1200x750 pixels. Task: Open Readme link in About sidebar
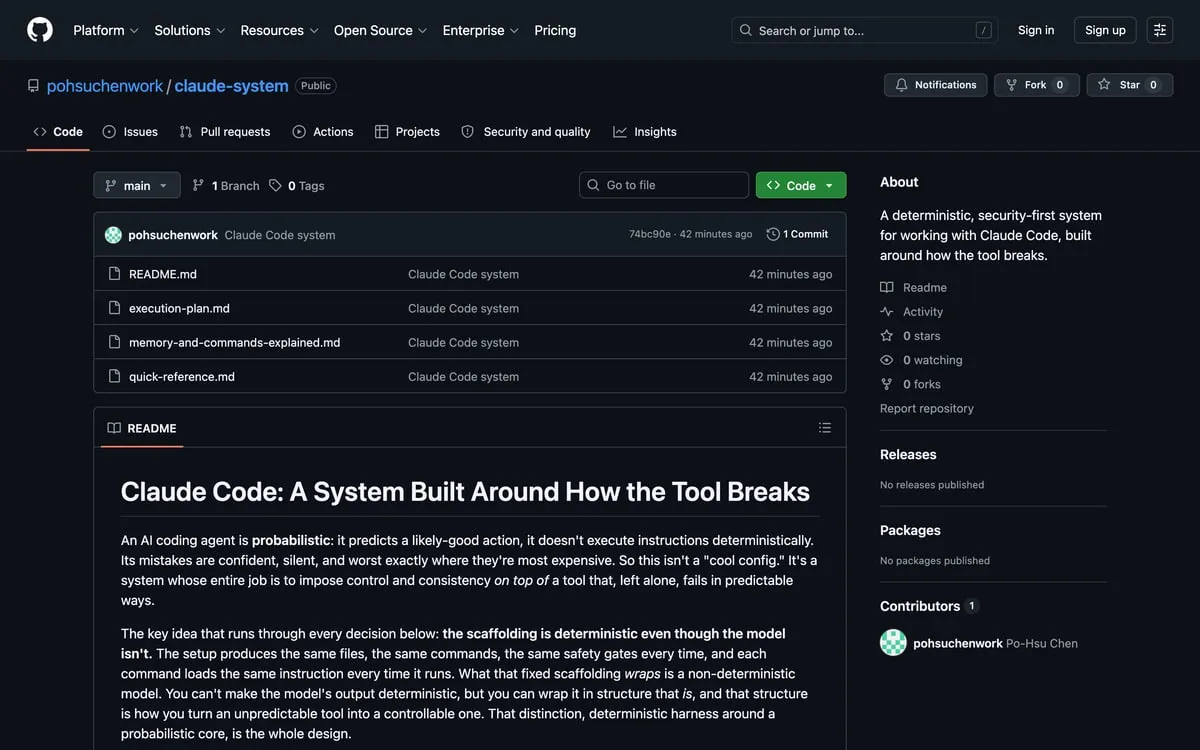[x=913, y=287]
